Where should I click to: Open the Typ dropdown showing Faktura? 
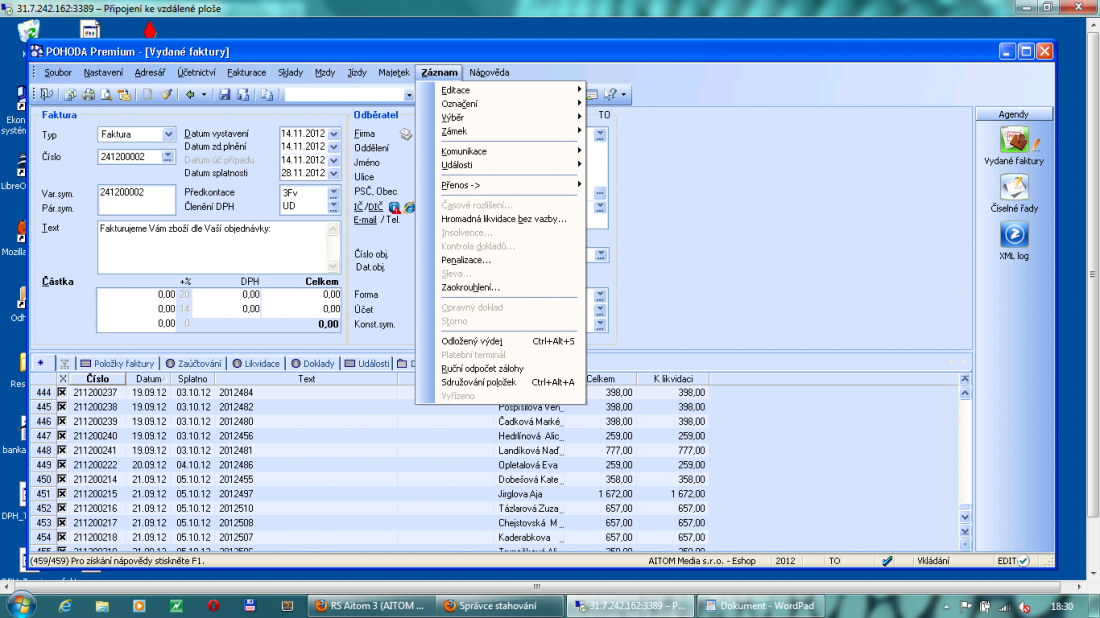[x=168, y=134]
